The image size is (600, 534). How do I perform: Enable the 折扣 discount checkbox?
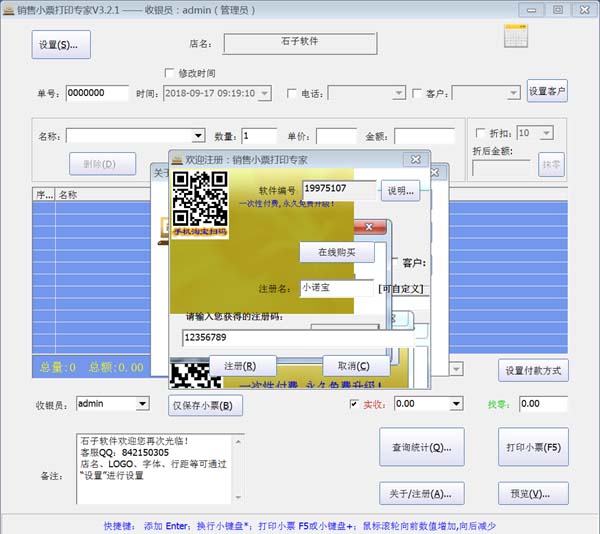(x=480, y=133)
